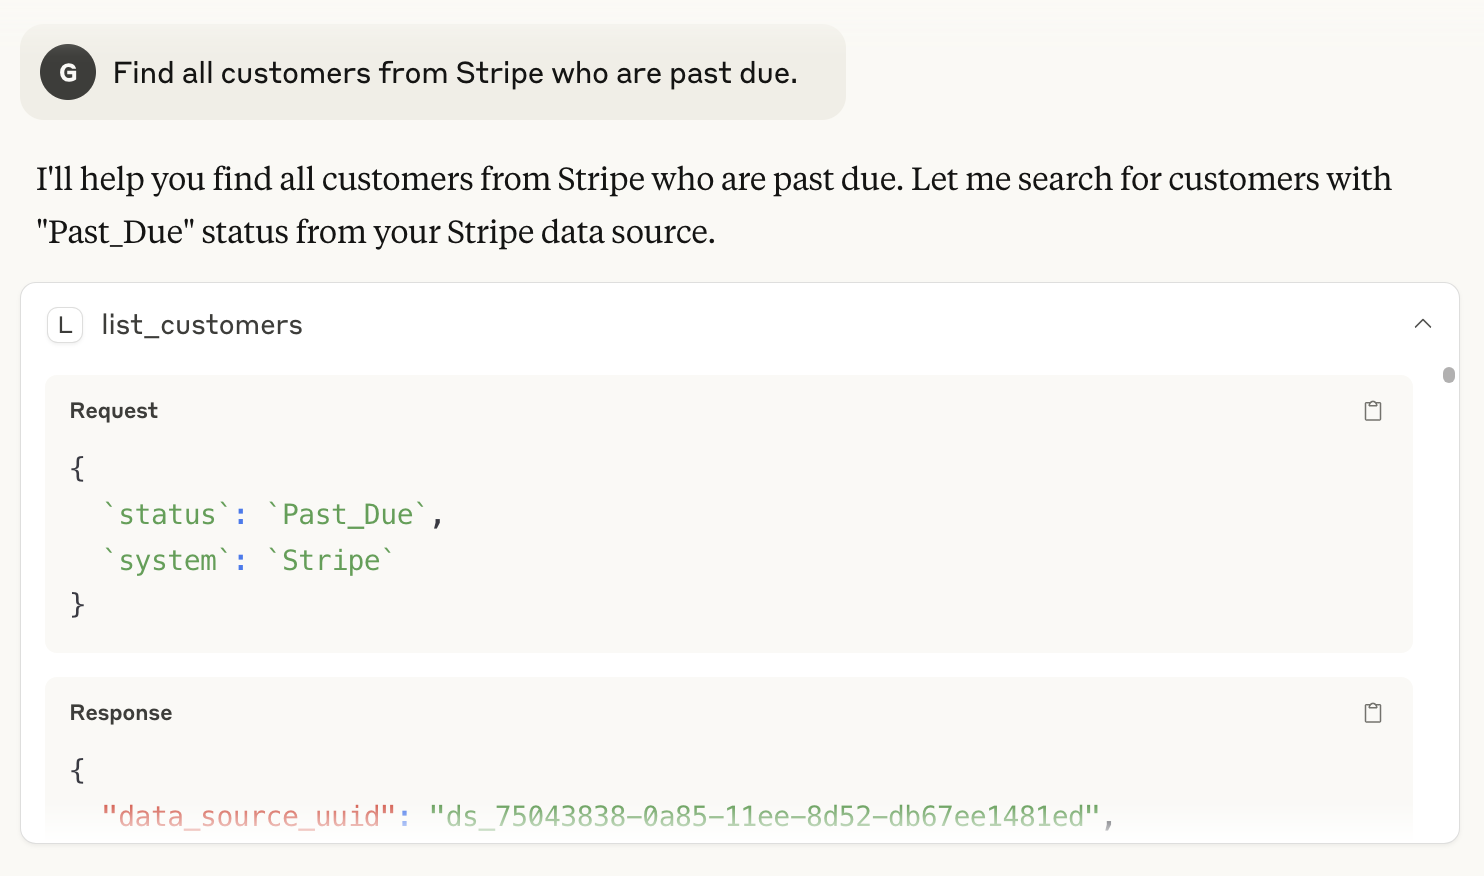This screenshot has width=1484, height=876.
Task: Click the Response heading label
Action: point(121,713)
